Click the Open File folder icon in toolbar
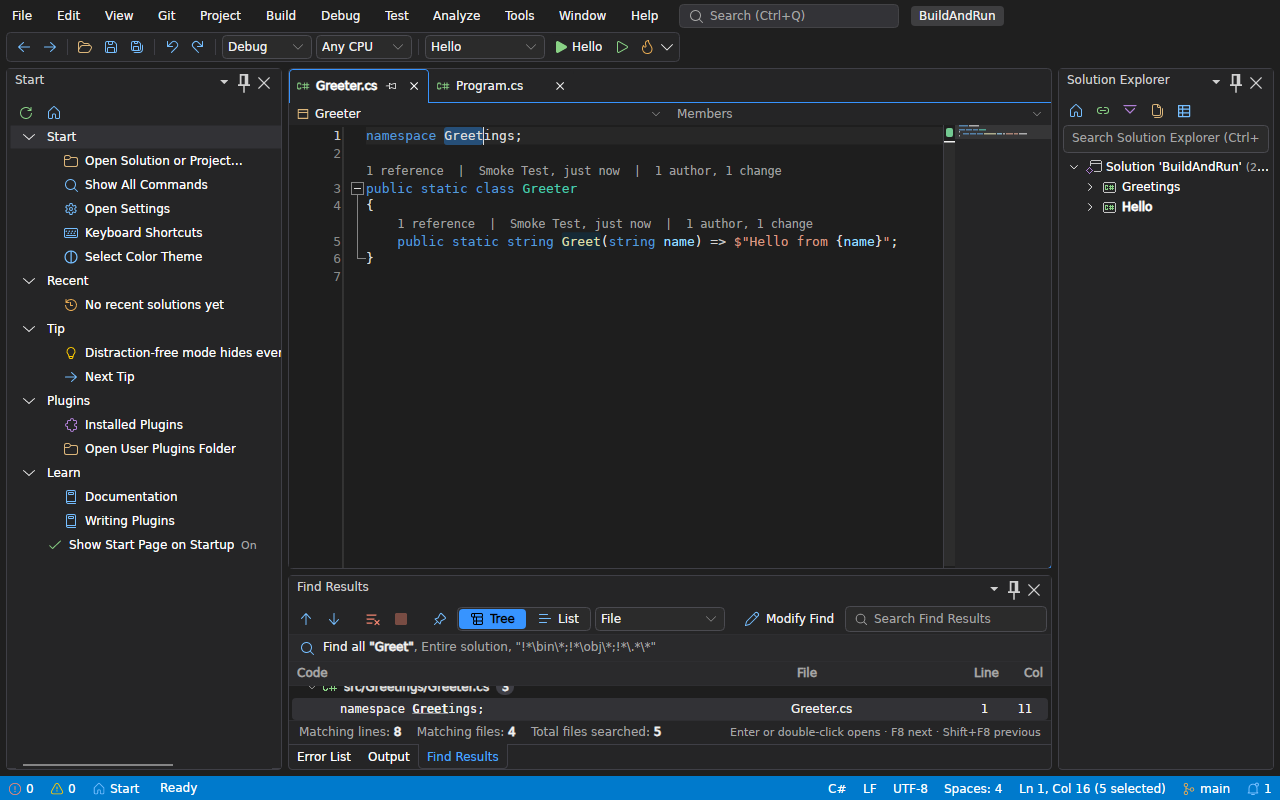The image size is (1280, 800). tap(85, 47)
